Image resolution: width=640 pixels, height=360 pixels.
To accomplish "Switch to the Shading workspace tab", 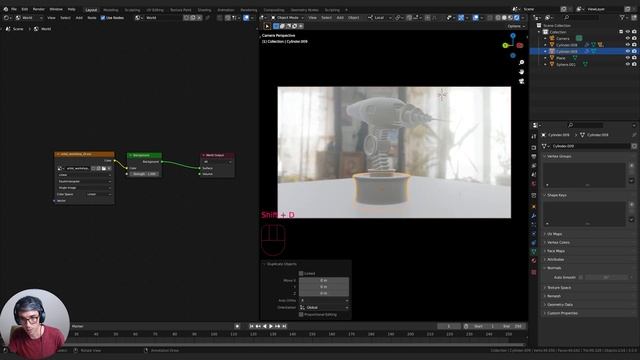I will pos(204,10).
